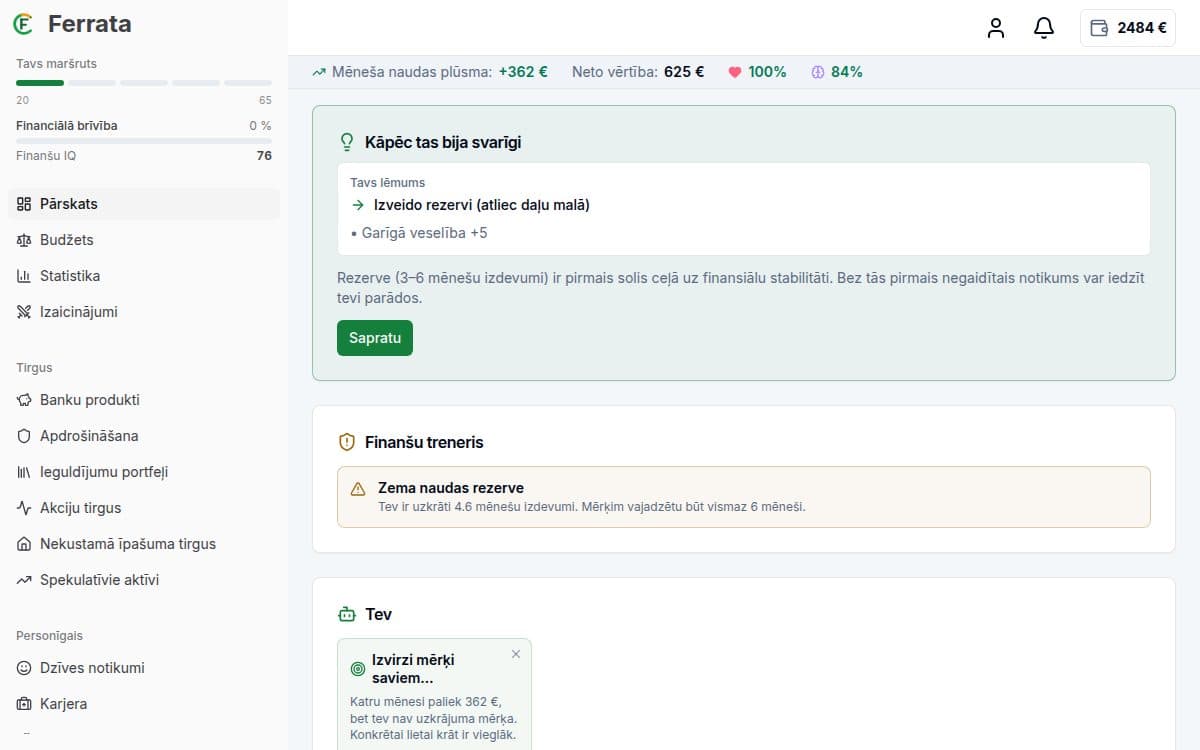Open Karjera briefcase item
The image size is (1200, 750).
click(x=144, y=704)
